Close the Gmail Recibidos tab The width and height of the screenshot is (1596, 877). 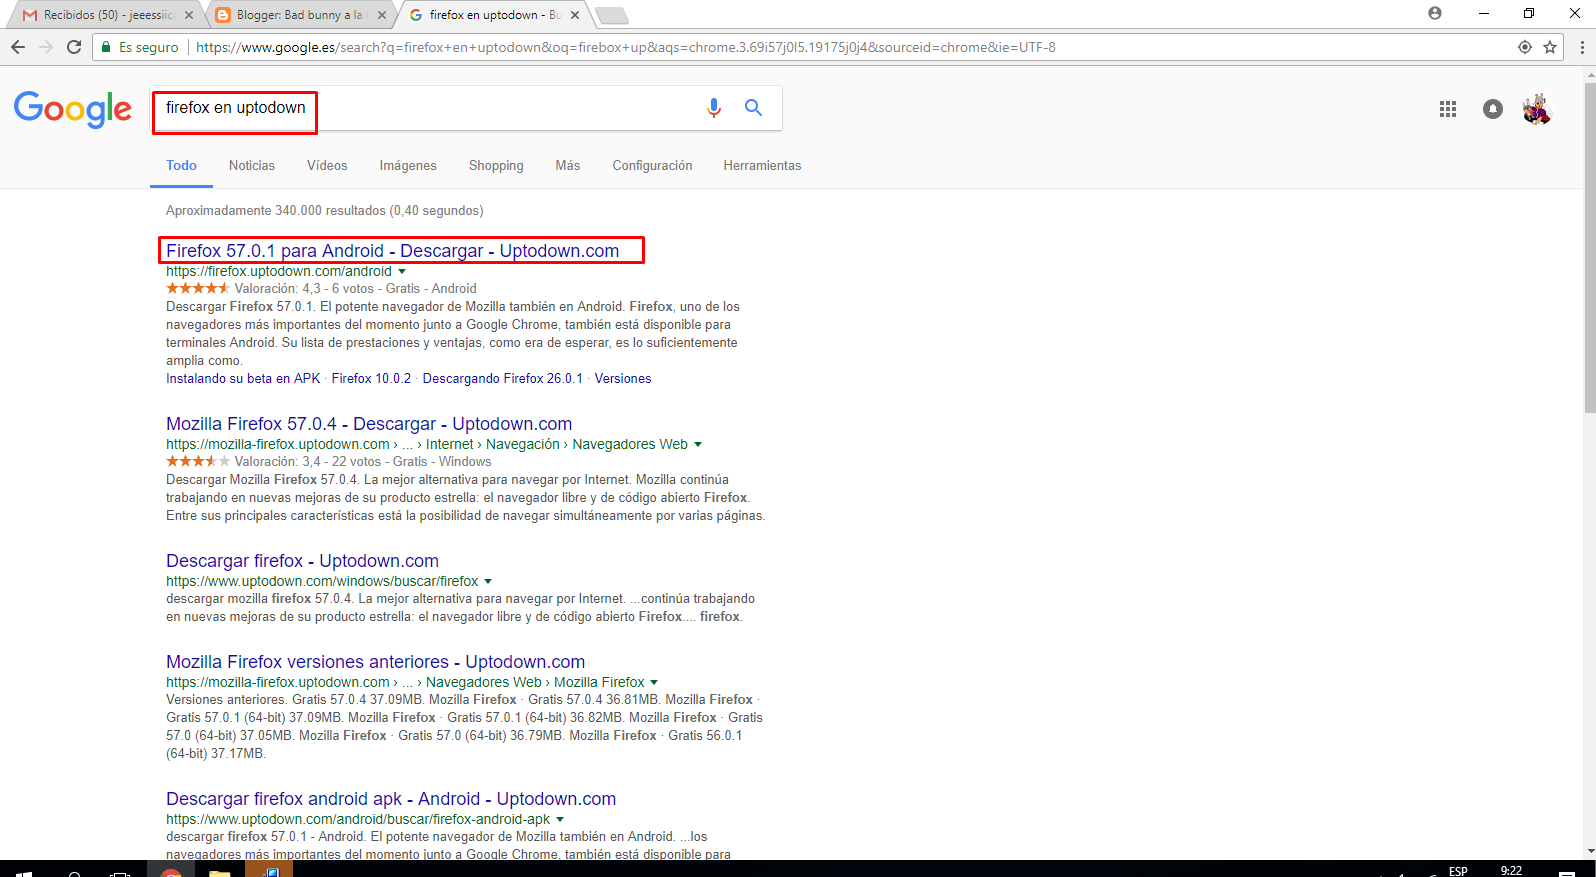[189, 15]
